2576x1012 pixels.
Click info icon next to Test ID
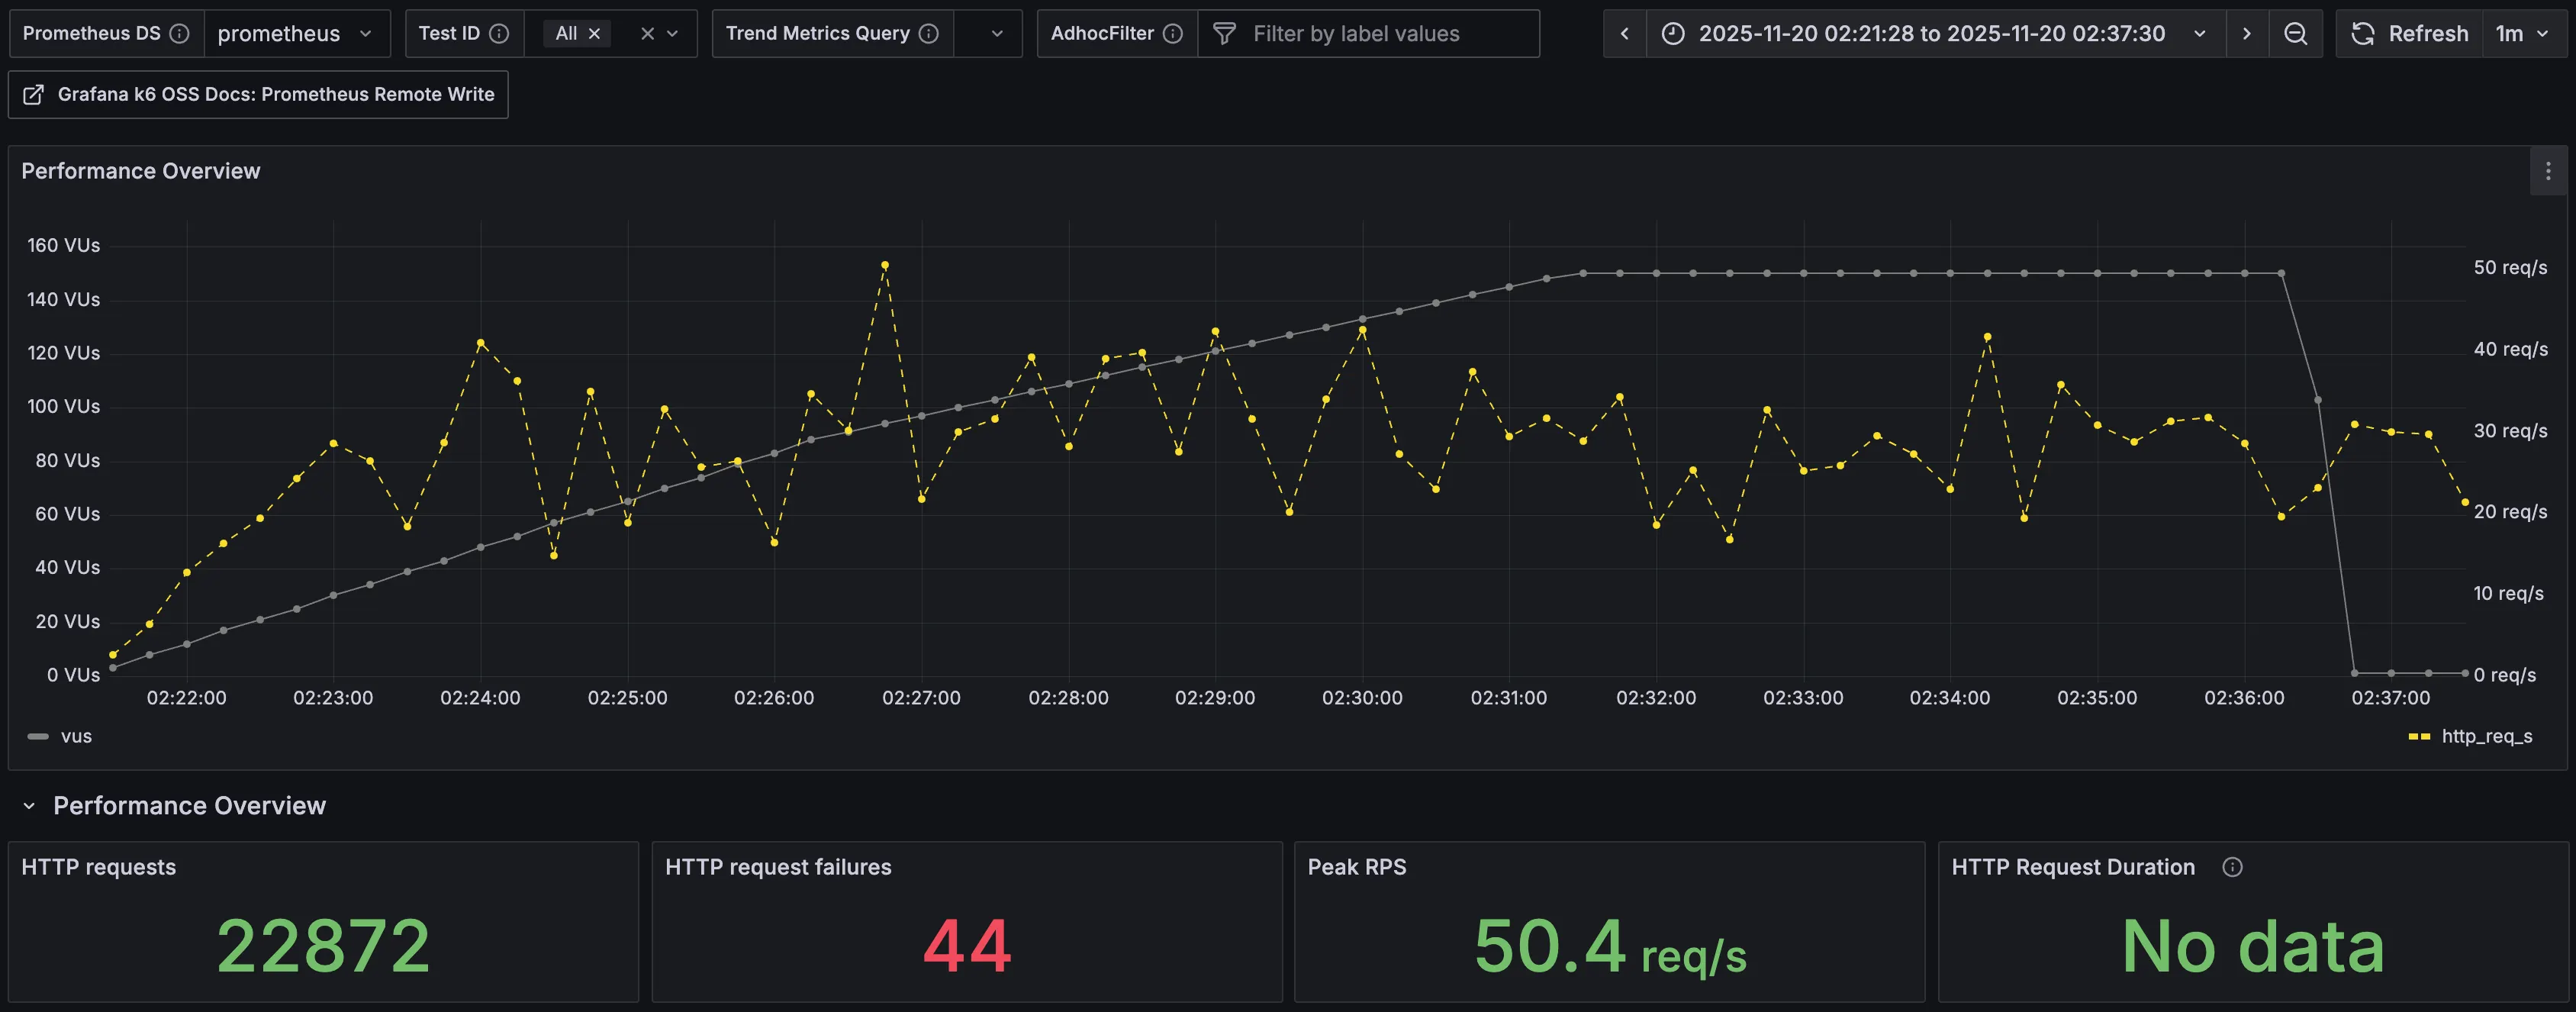coord(499,34)
